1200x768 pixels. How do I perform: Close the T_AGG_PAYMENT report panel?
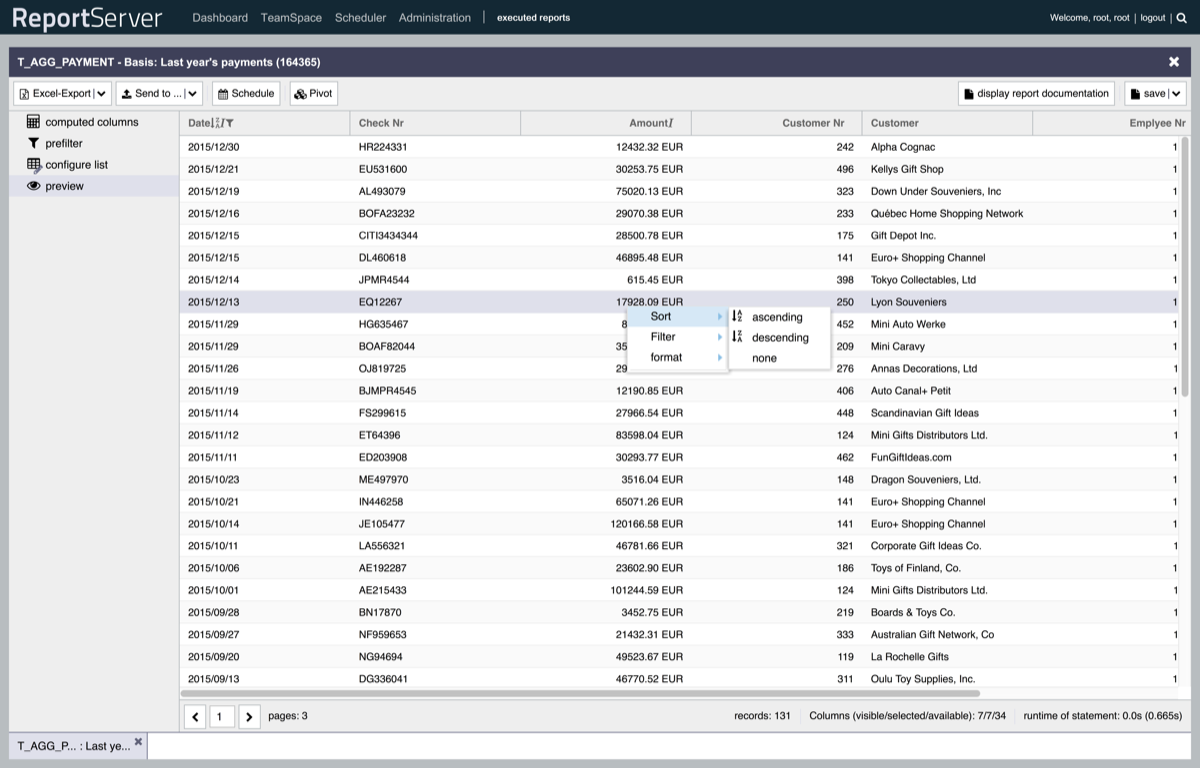[1174, 62]
